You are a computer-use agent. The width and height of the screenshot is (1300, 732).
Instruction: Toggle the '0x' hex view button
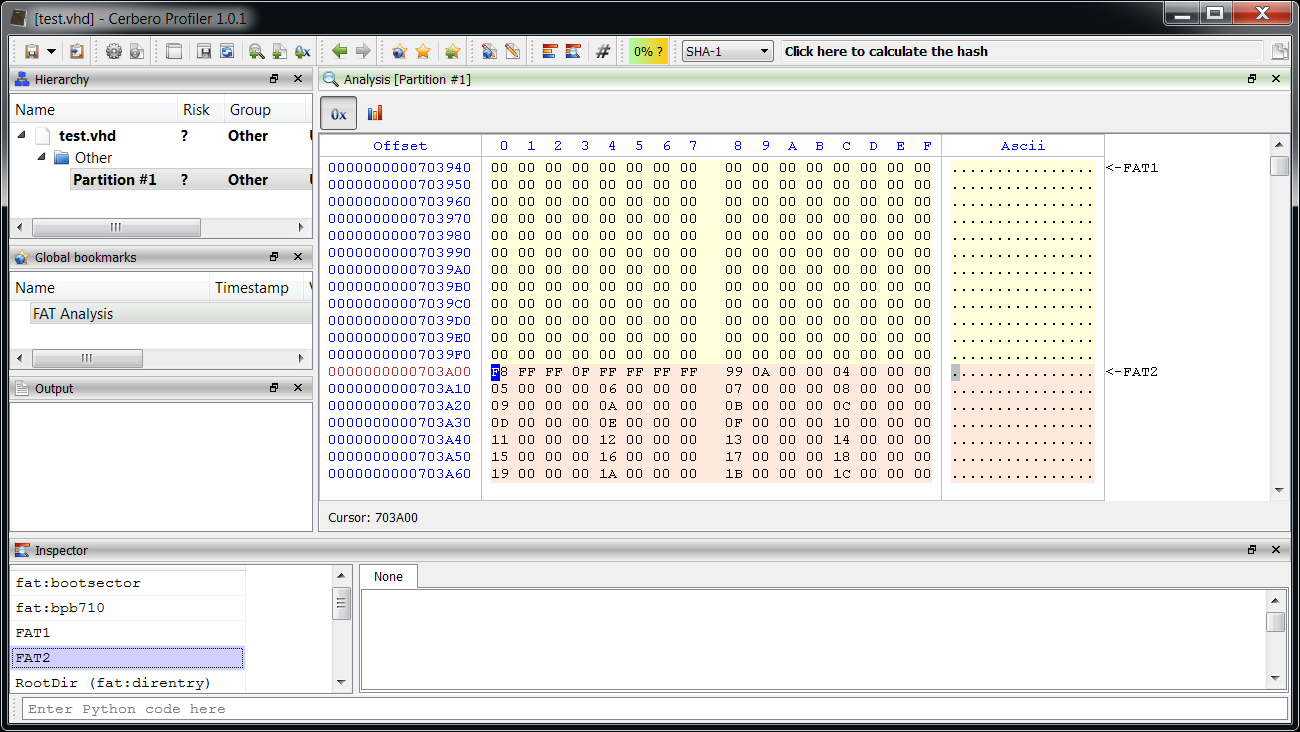click(x=338, y=114)
